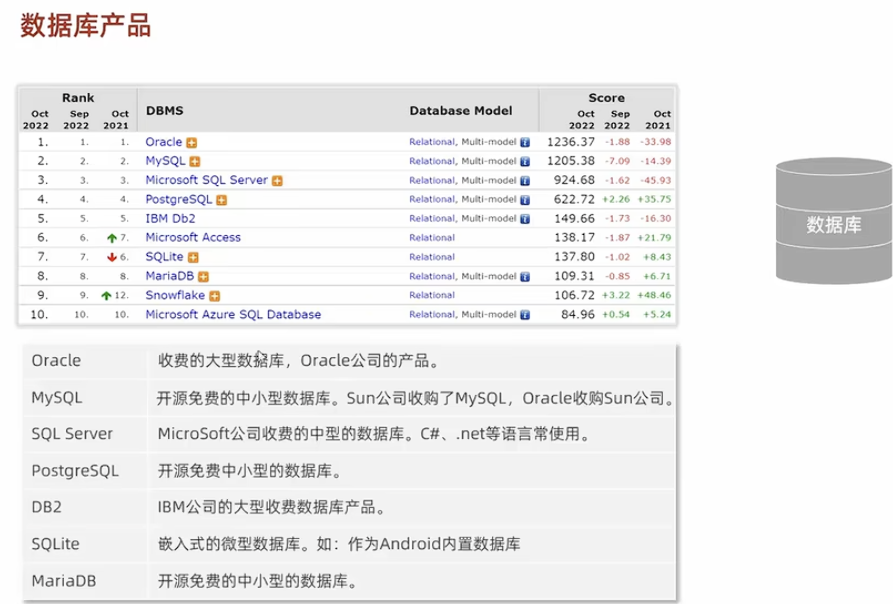
Task: Open the Microsoft Azure SQL Database link
Action: pyautogui.click(x=233, y=314)
